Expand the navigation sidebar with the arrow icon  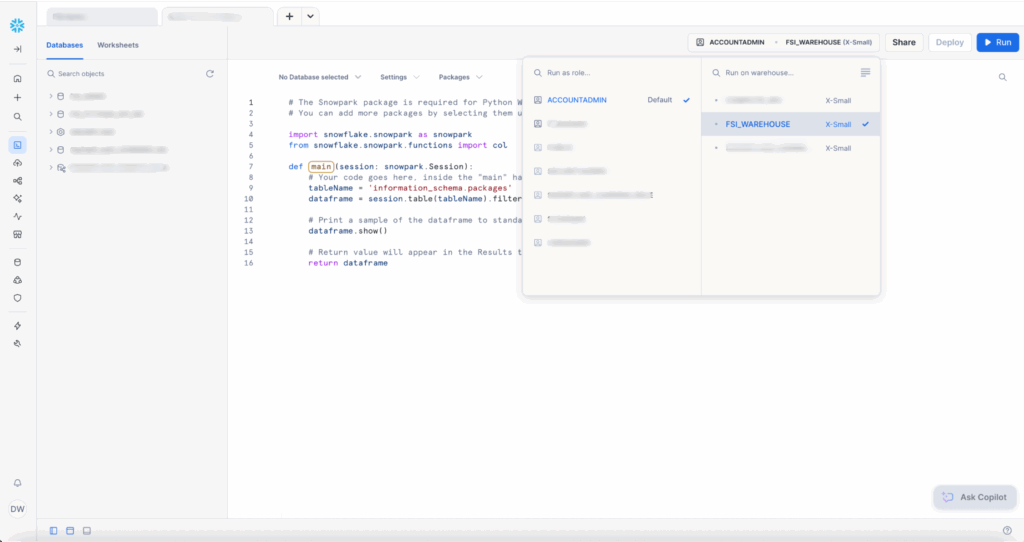(17, 49)
